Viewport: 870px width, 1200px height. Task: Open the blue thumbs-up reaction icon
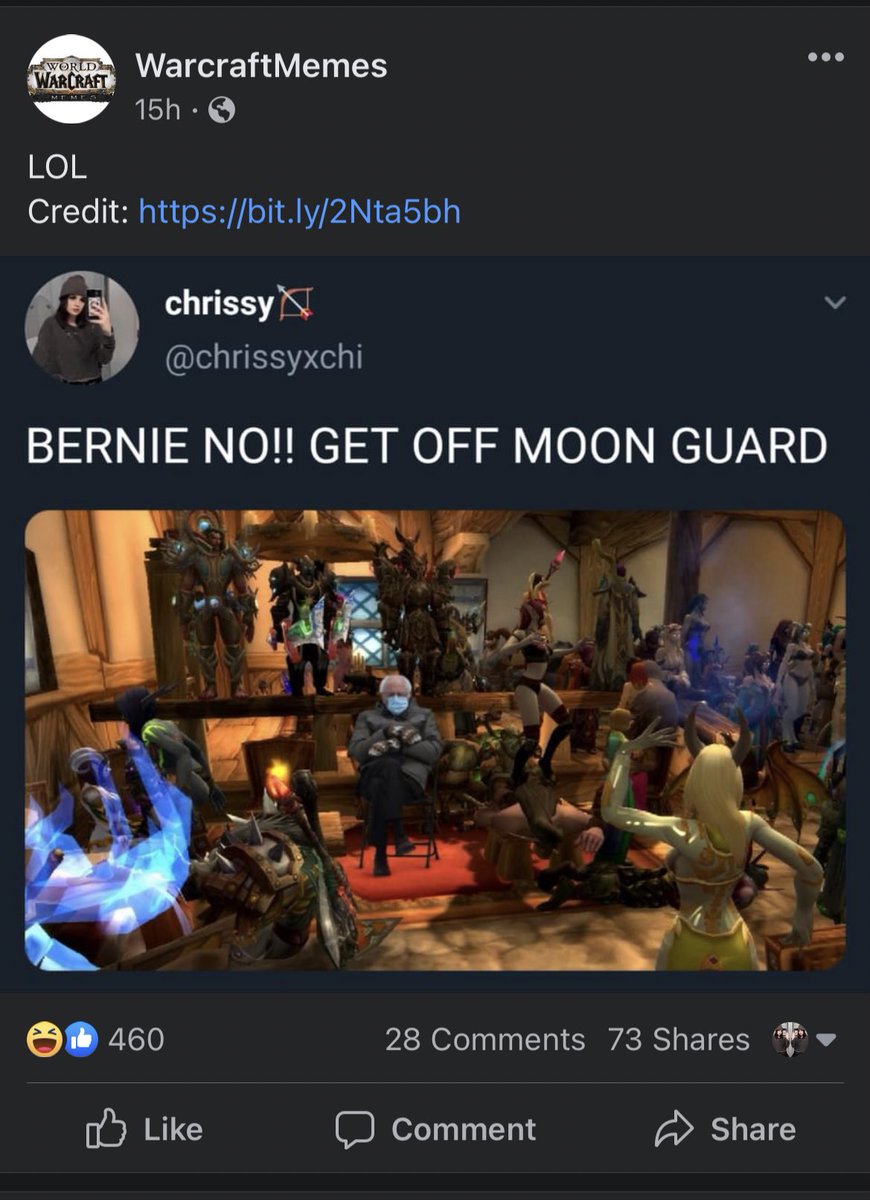pos(80,1040)
